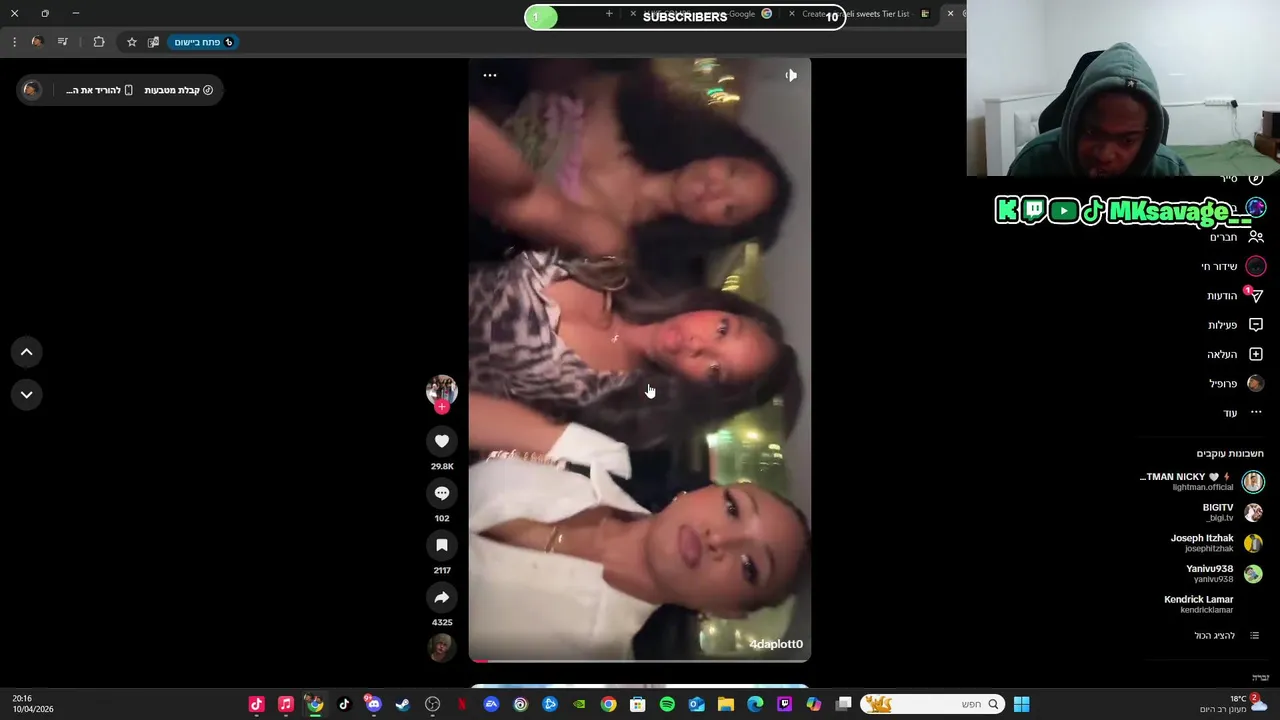This screenshot has width=1280, height=720.
Task: Open Netflix icon in taskbar
Action: pos(461,704)
